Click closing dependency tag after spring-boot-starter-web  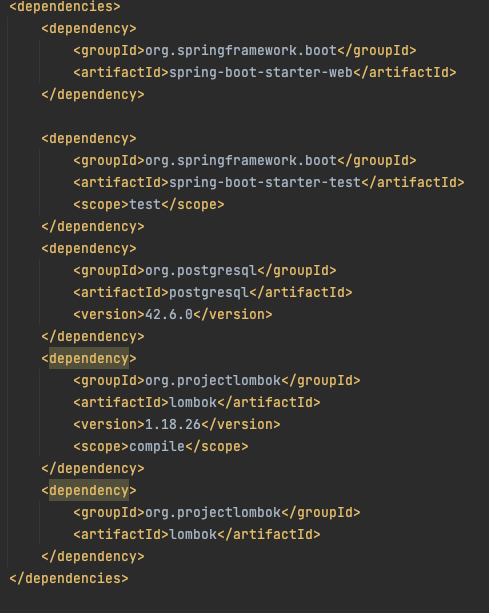tap(93, 94)
